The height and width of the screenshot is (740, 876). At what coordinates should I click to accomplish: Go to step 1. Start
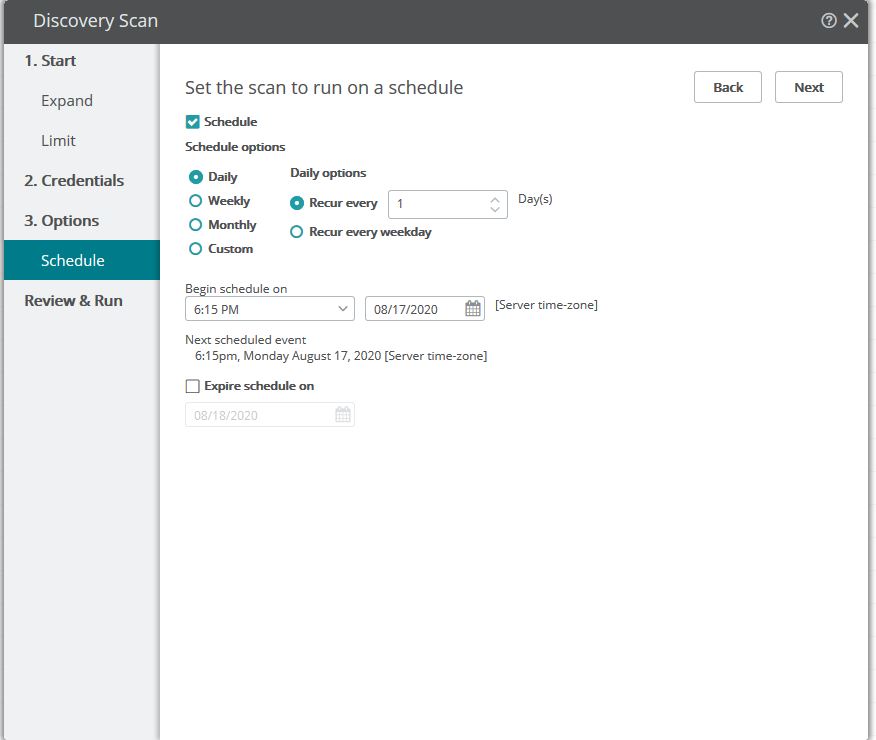point(50,60)
